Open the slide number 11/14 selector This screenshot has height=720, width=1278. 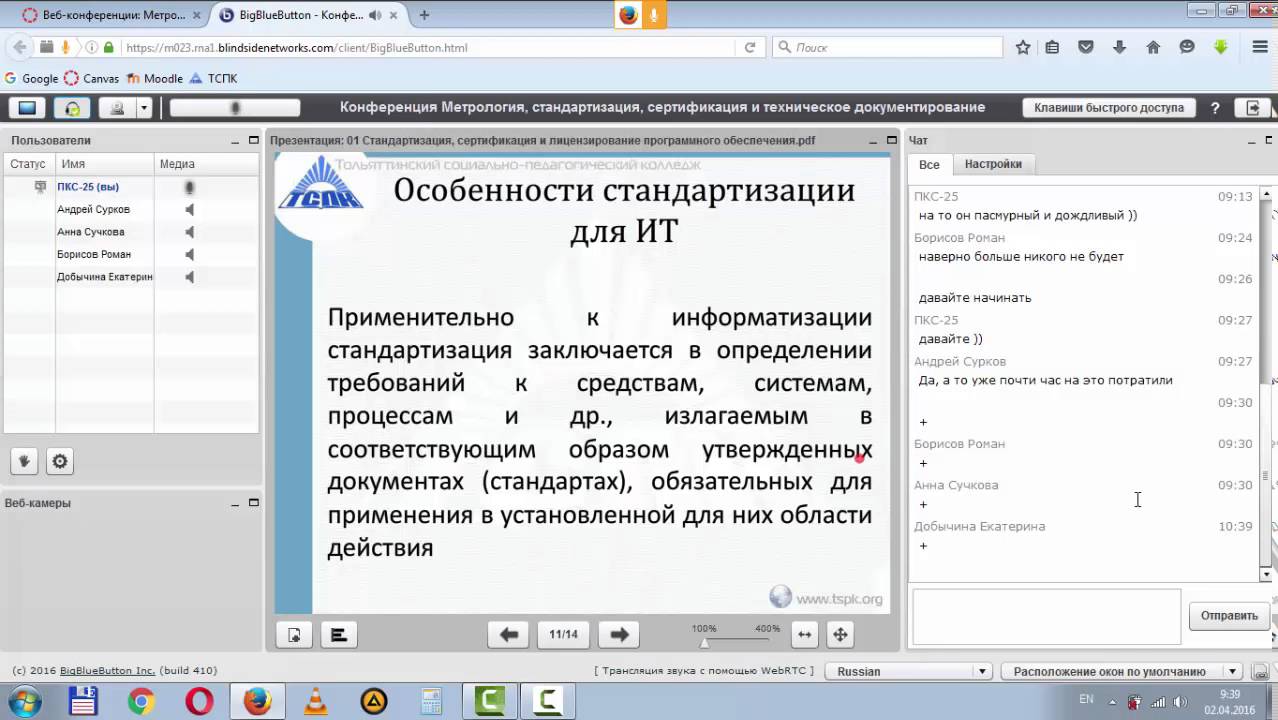(x=563, y=634)
